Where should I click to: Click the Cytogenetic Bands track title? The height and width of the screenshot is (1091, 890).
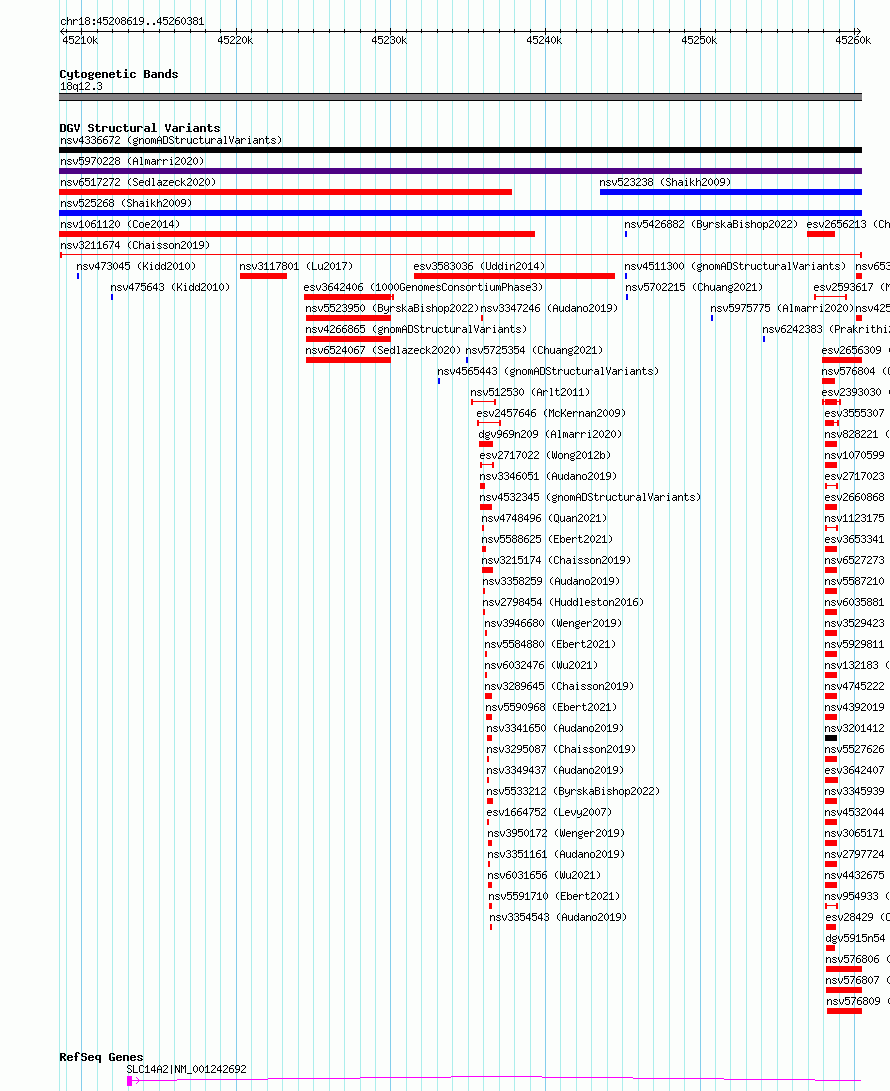coord(119,74)
